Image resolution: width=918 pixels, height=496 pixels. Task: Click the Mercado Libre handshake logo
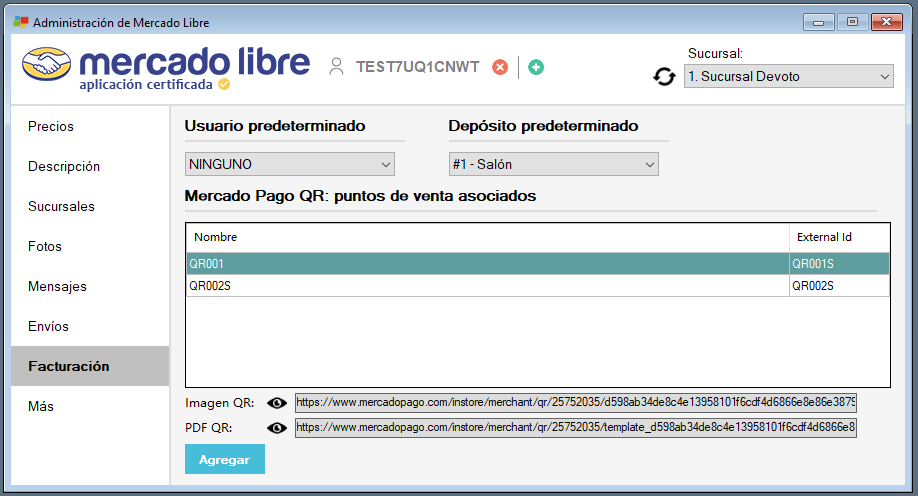click(46, 64)
